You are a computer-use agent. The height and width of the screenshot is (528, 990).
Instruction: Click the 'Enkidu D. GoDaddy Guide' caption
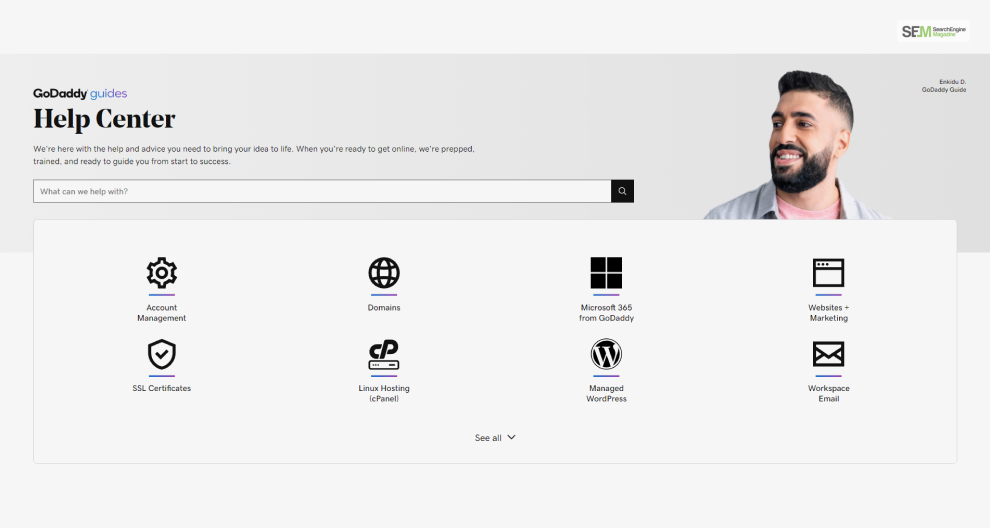(x=944, y=86)
